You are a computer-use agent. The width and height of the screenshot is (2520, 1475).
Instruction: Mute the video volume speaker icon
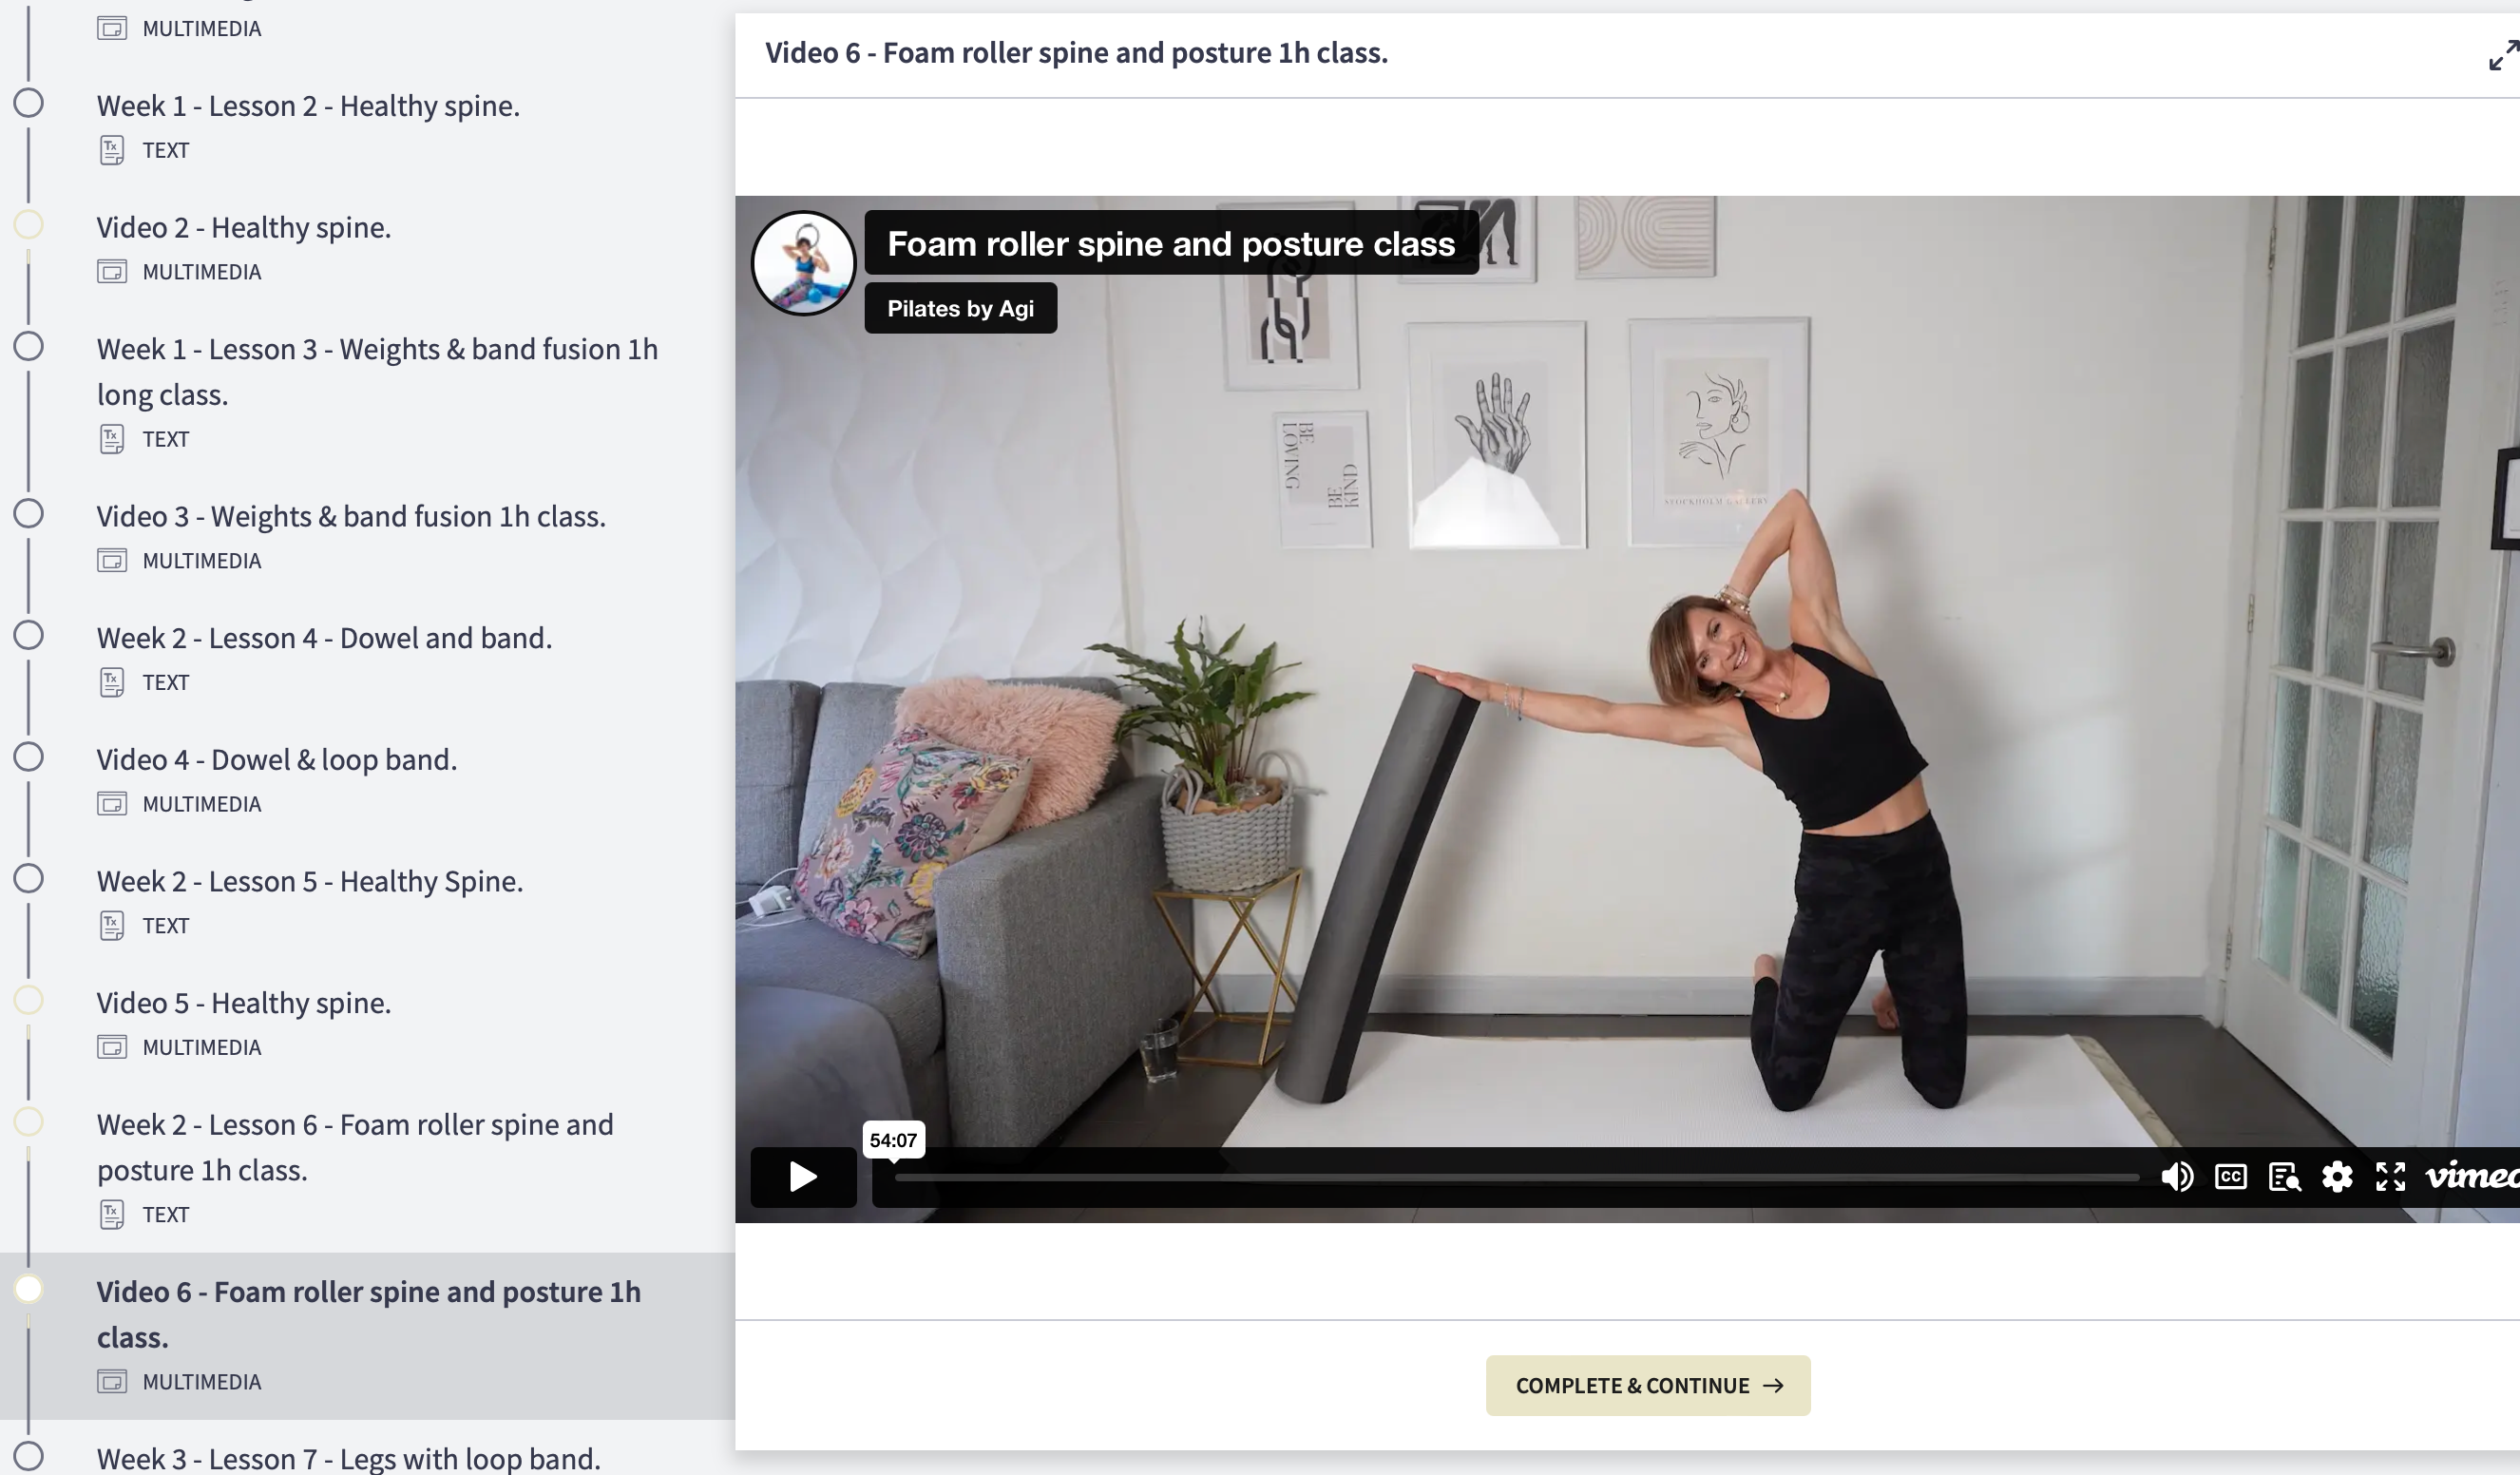[2177, 1176]
